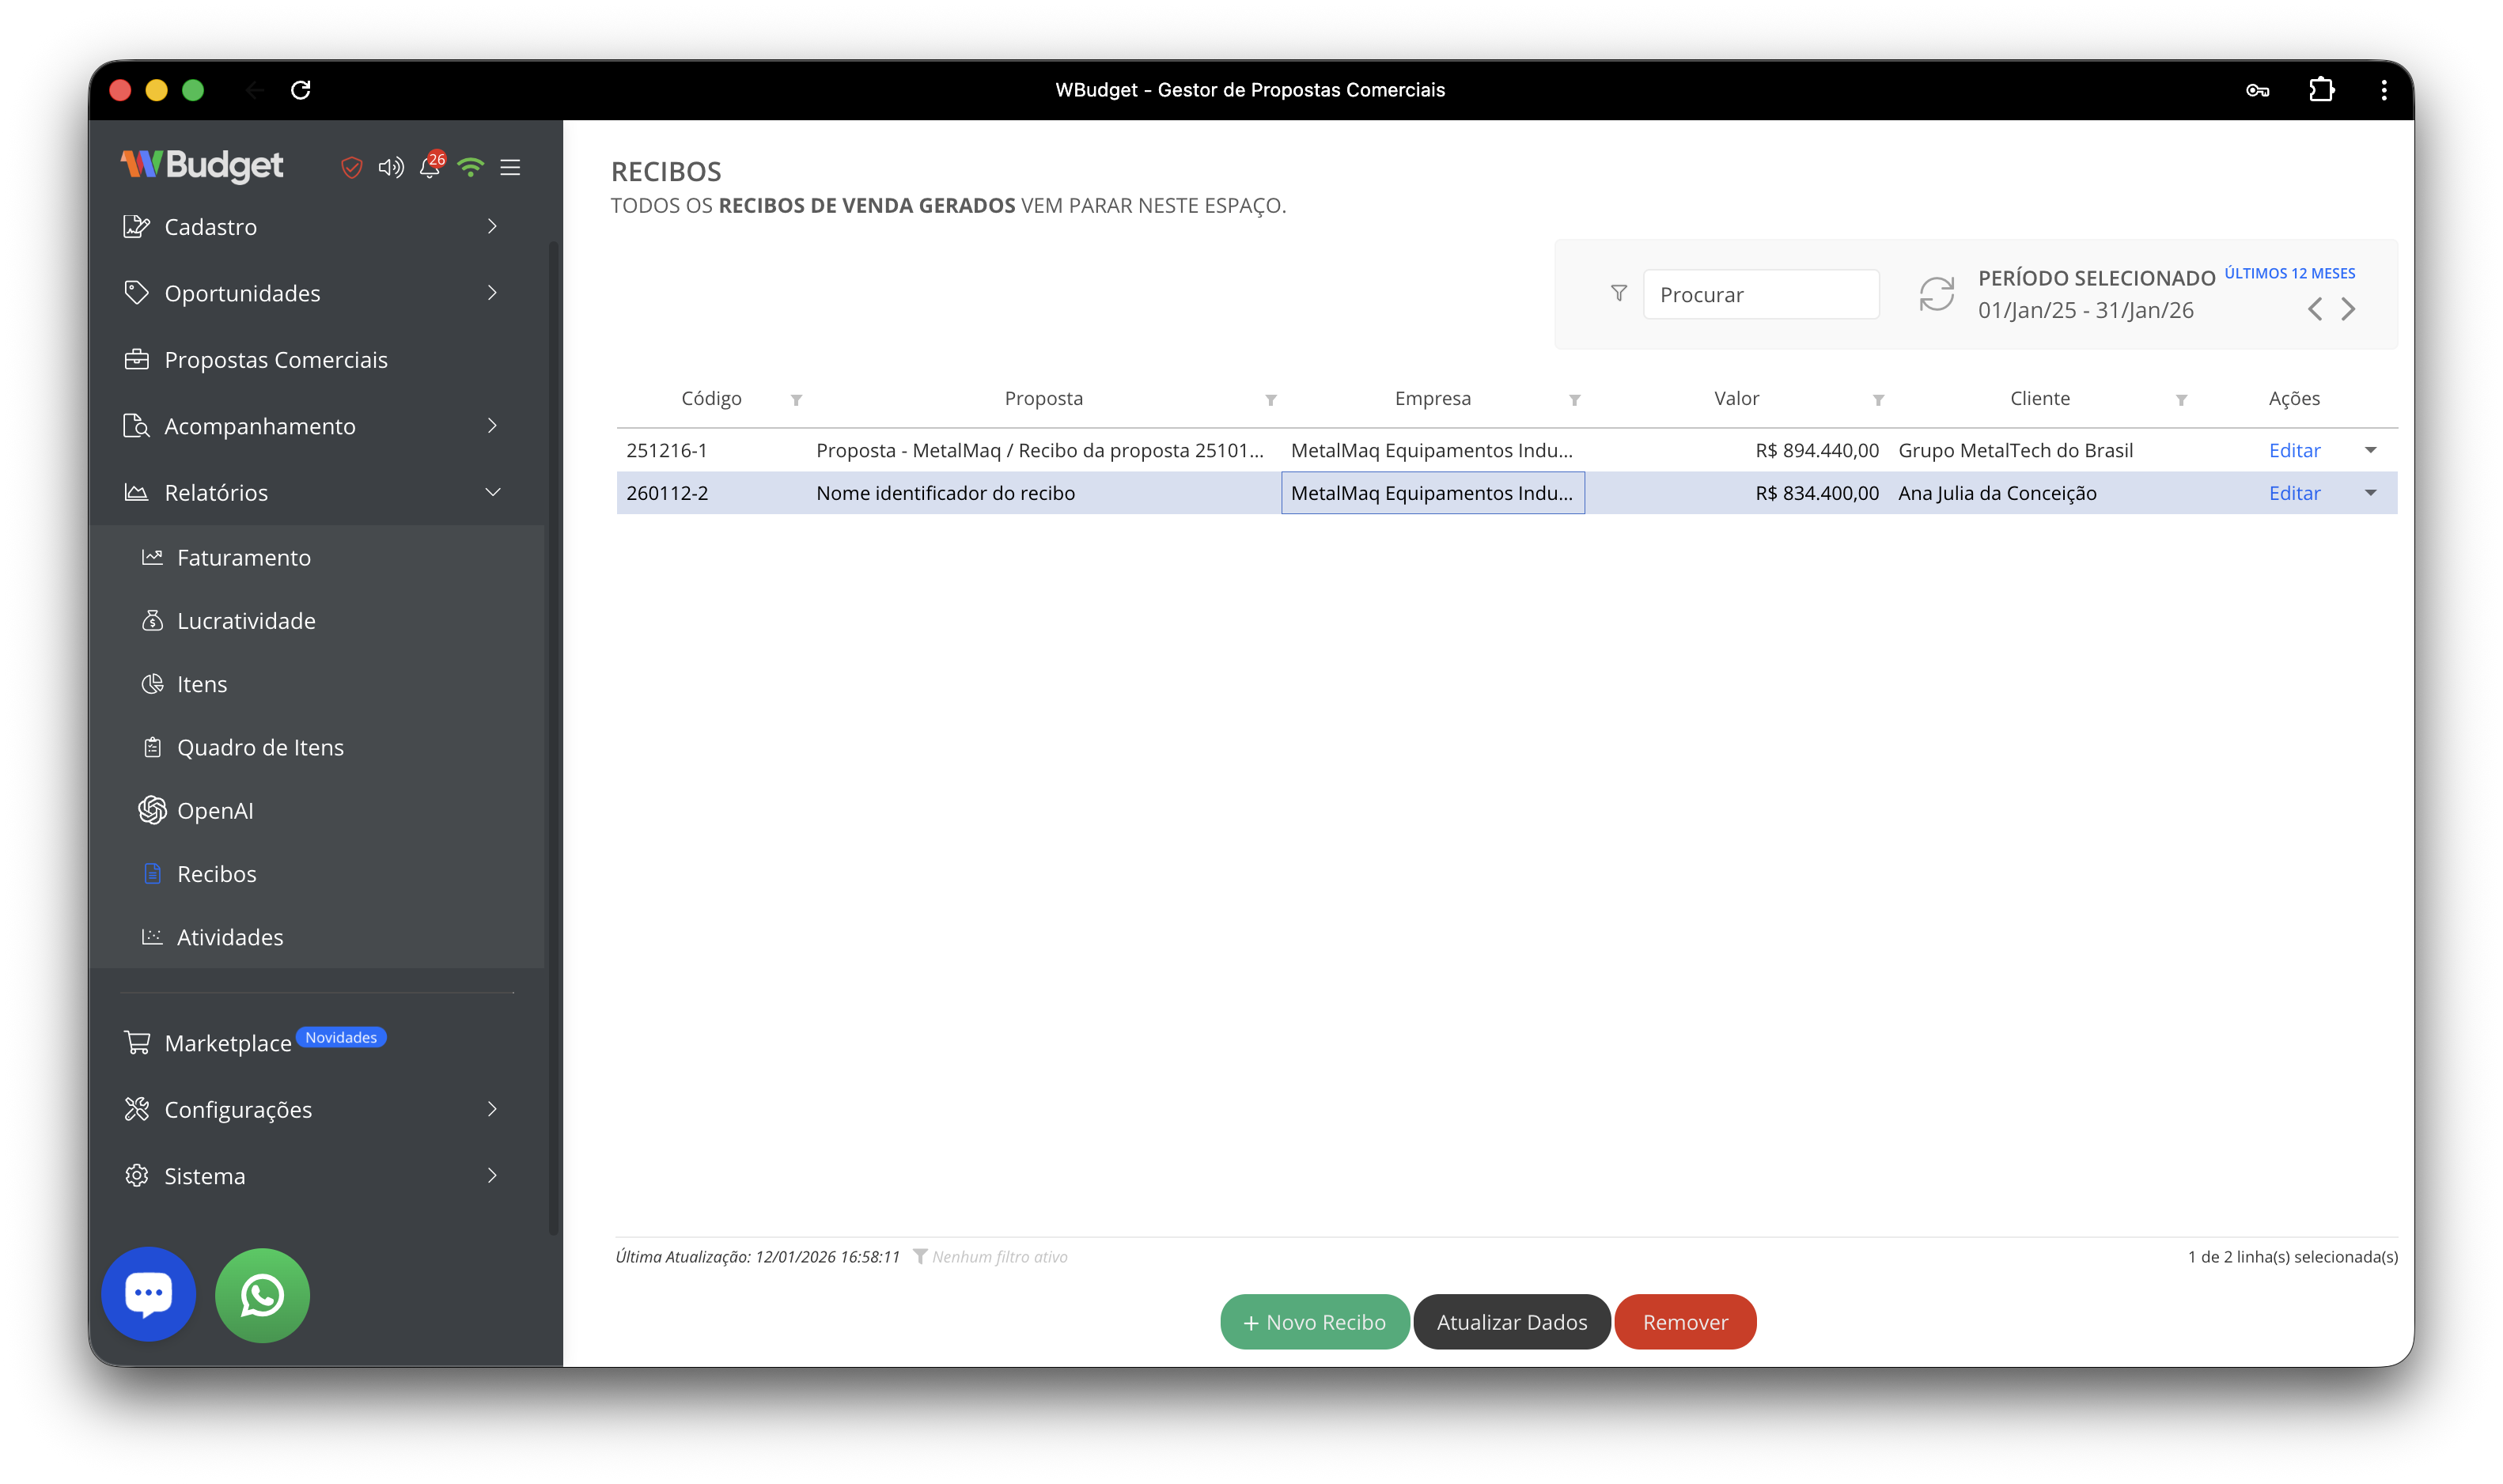
Task: Go to the previous period arrow
Action: [2314, 309]
